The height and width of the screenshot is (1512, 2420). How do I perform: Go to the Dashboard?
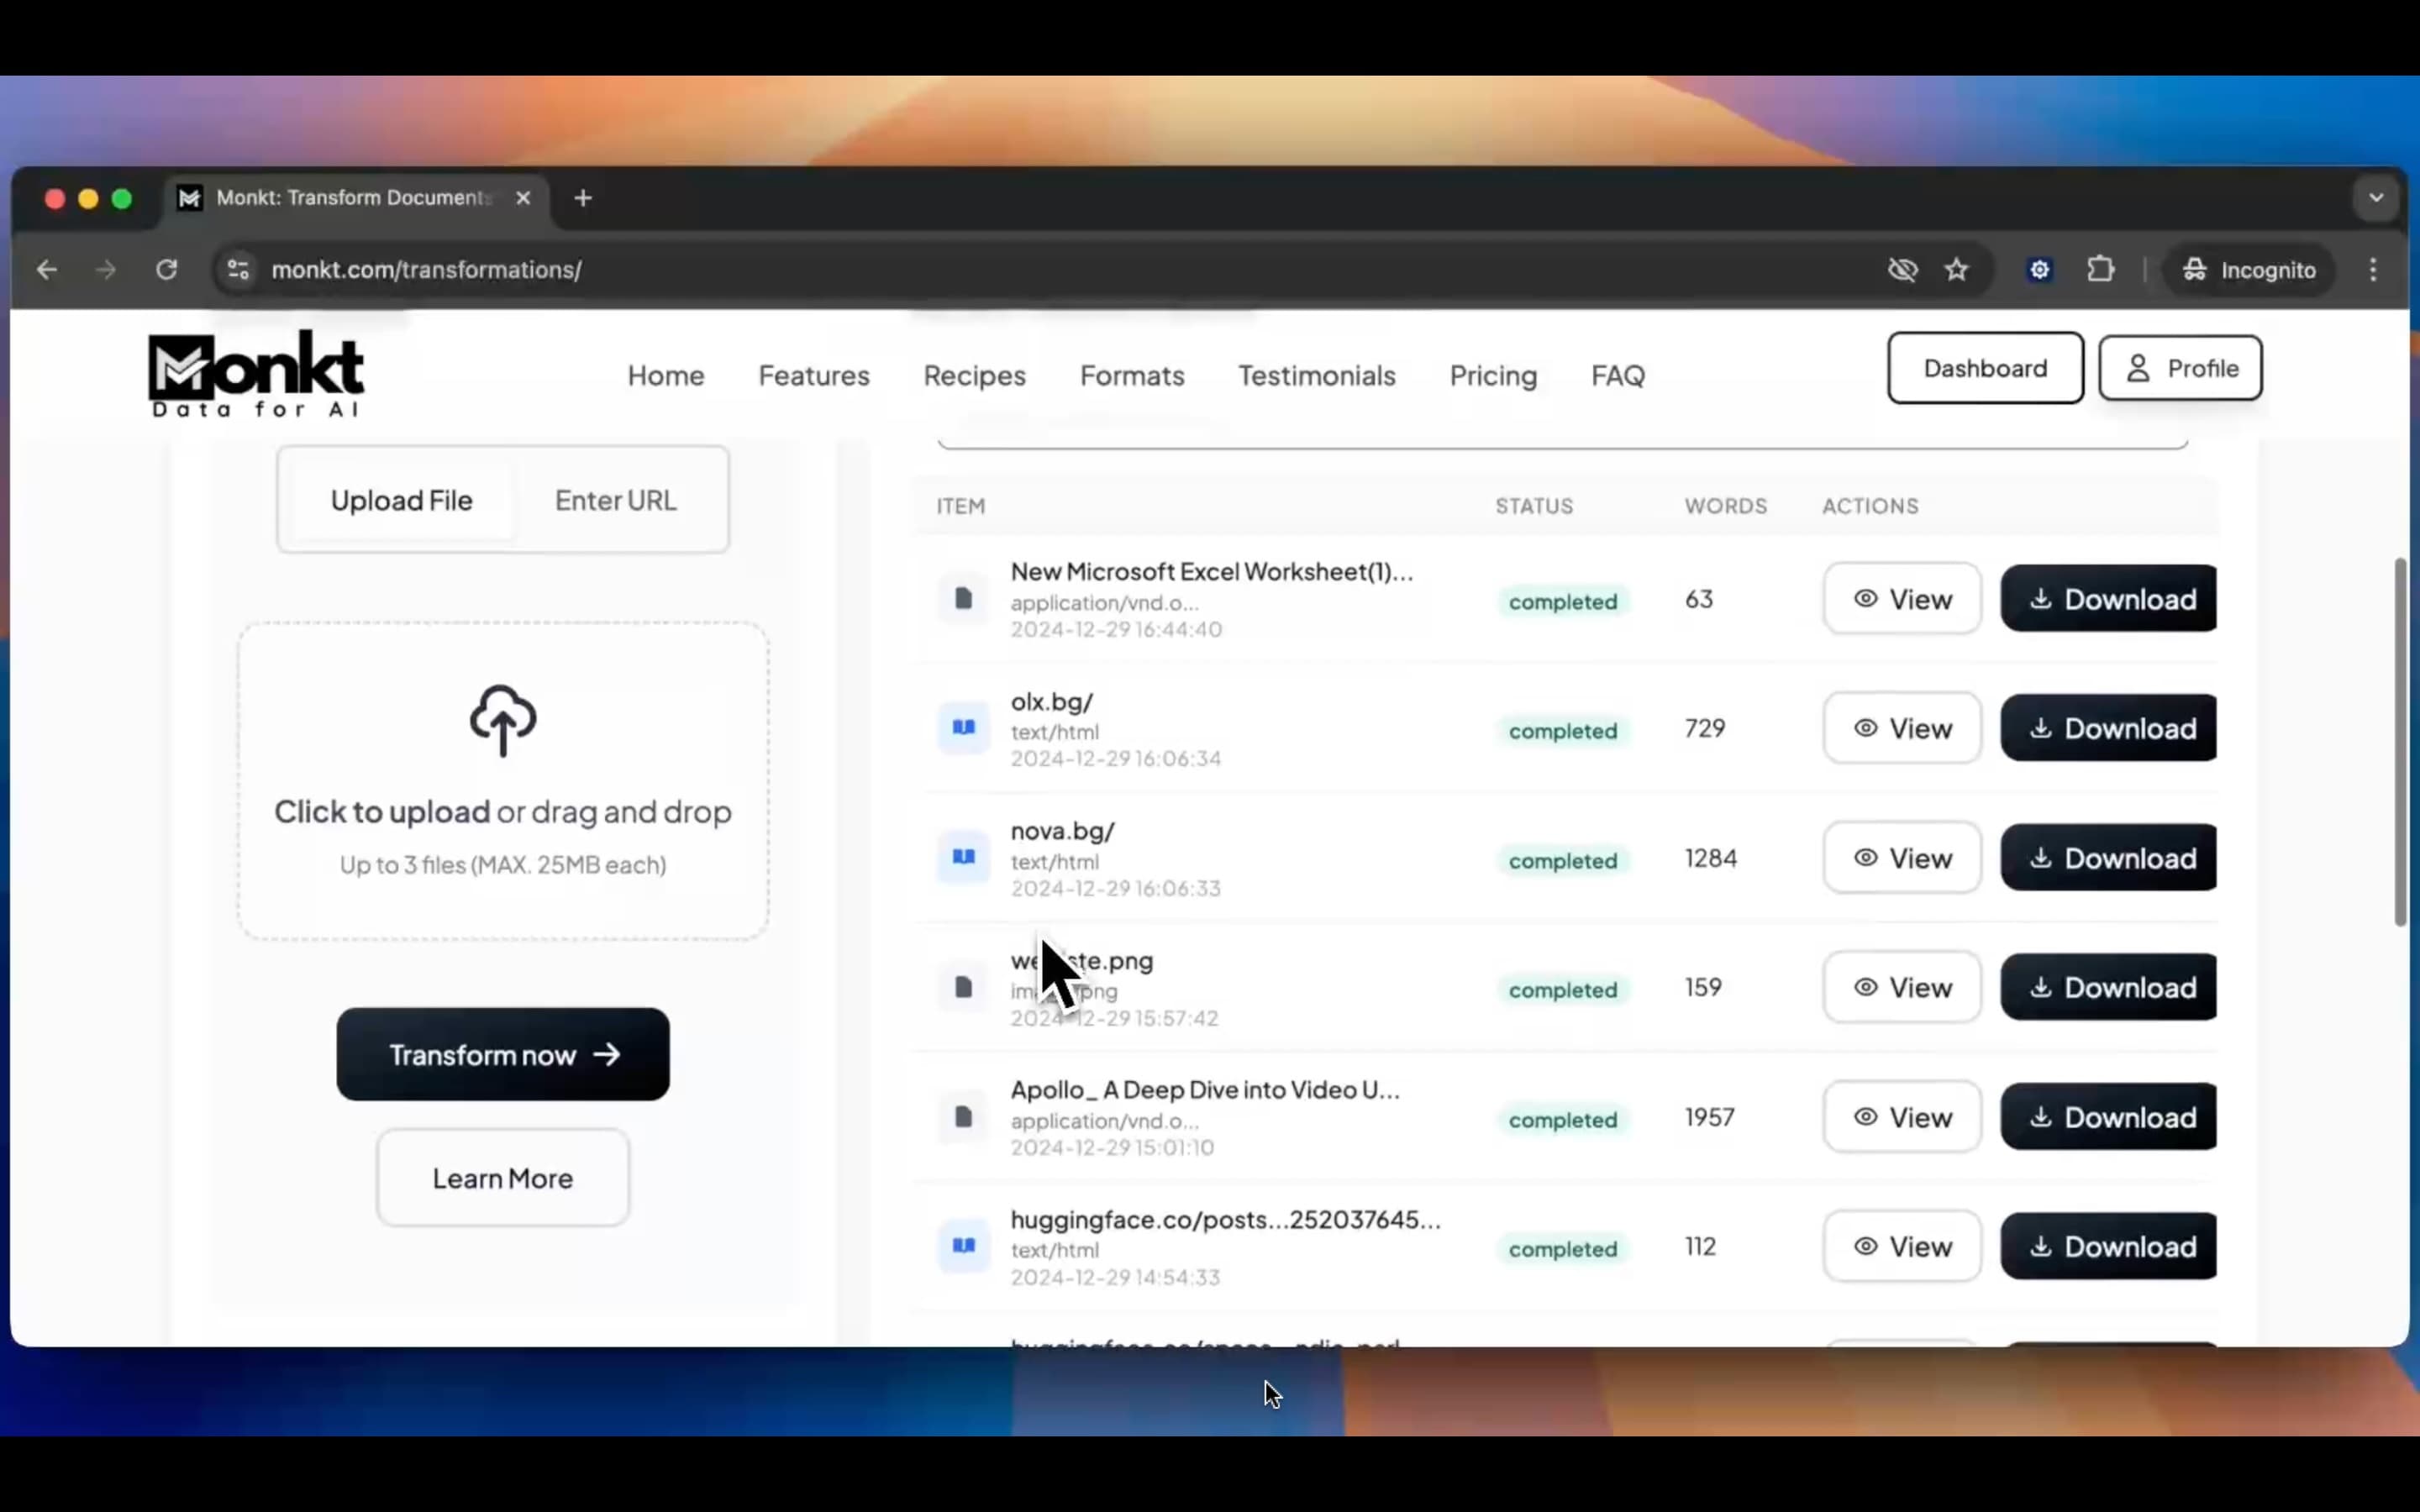pyautogui.click(x=1985, y=368)
